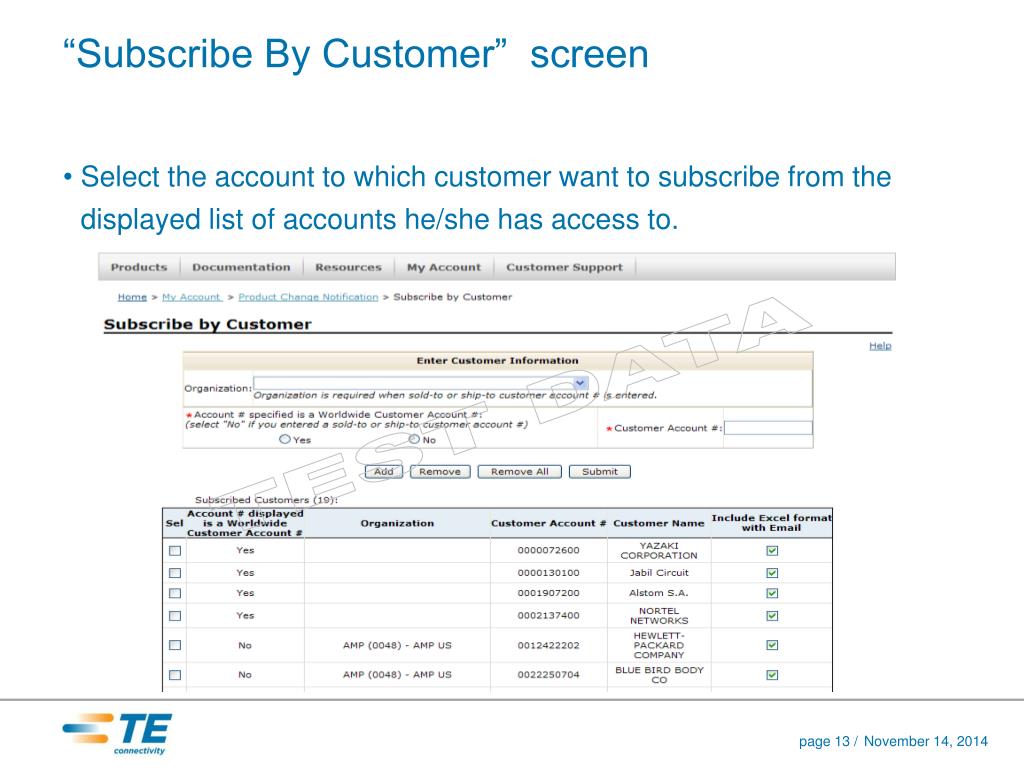Click the Add button

point(384,472)
